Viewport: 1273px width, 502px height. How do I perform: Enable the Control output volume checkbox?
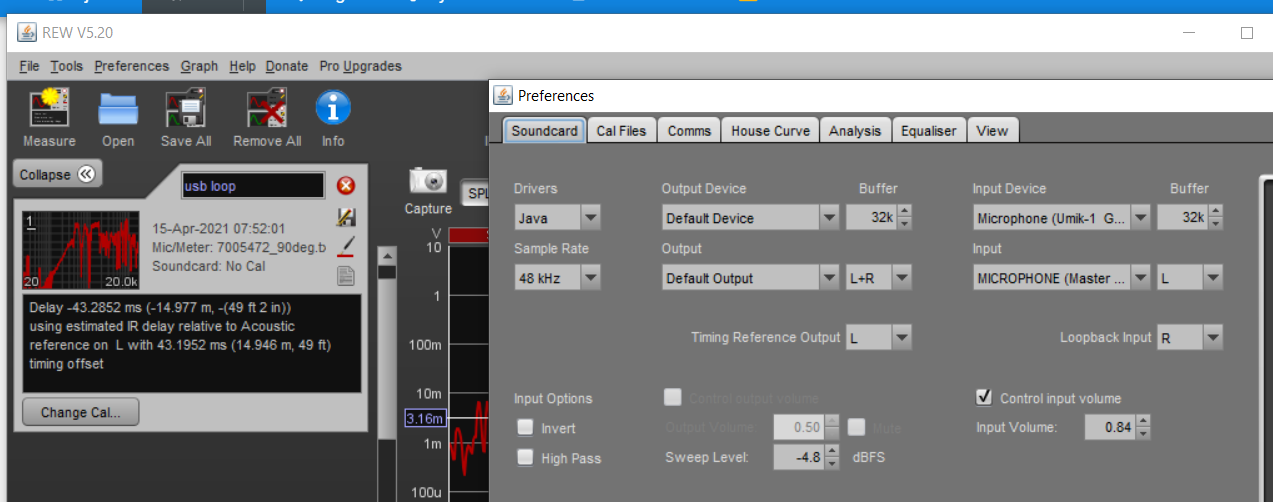point(673,398)
